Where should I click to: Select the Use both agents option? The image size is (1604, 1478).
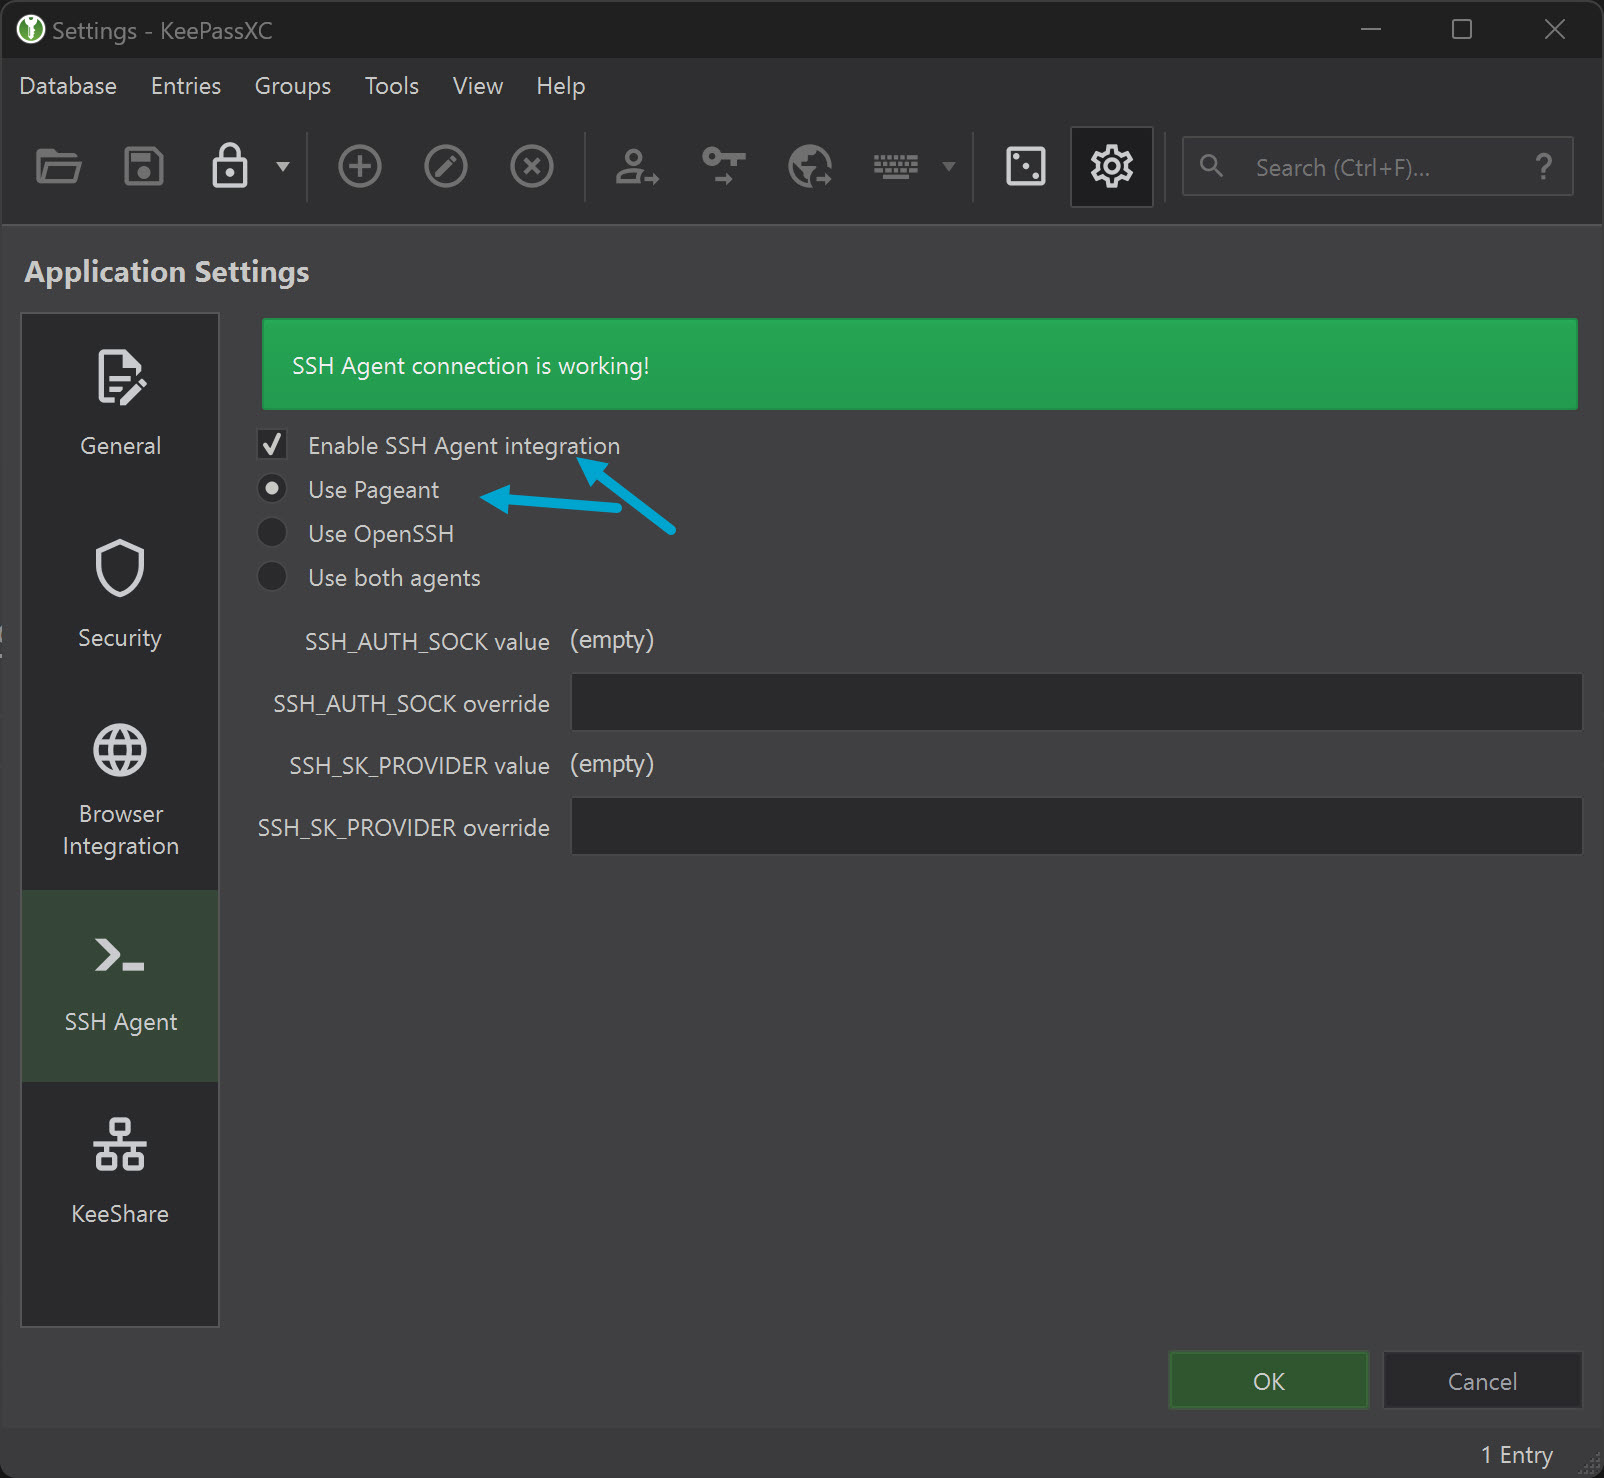click(272, 576)
